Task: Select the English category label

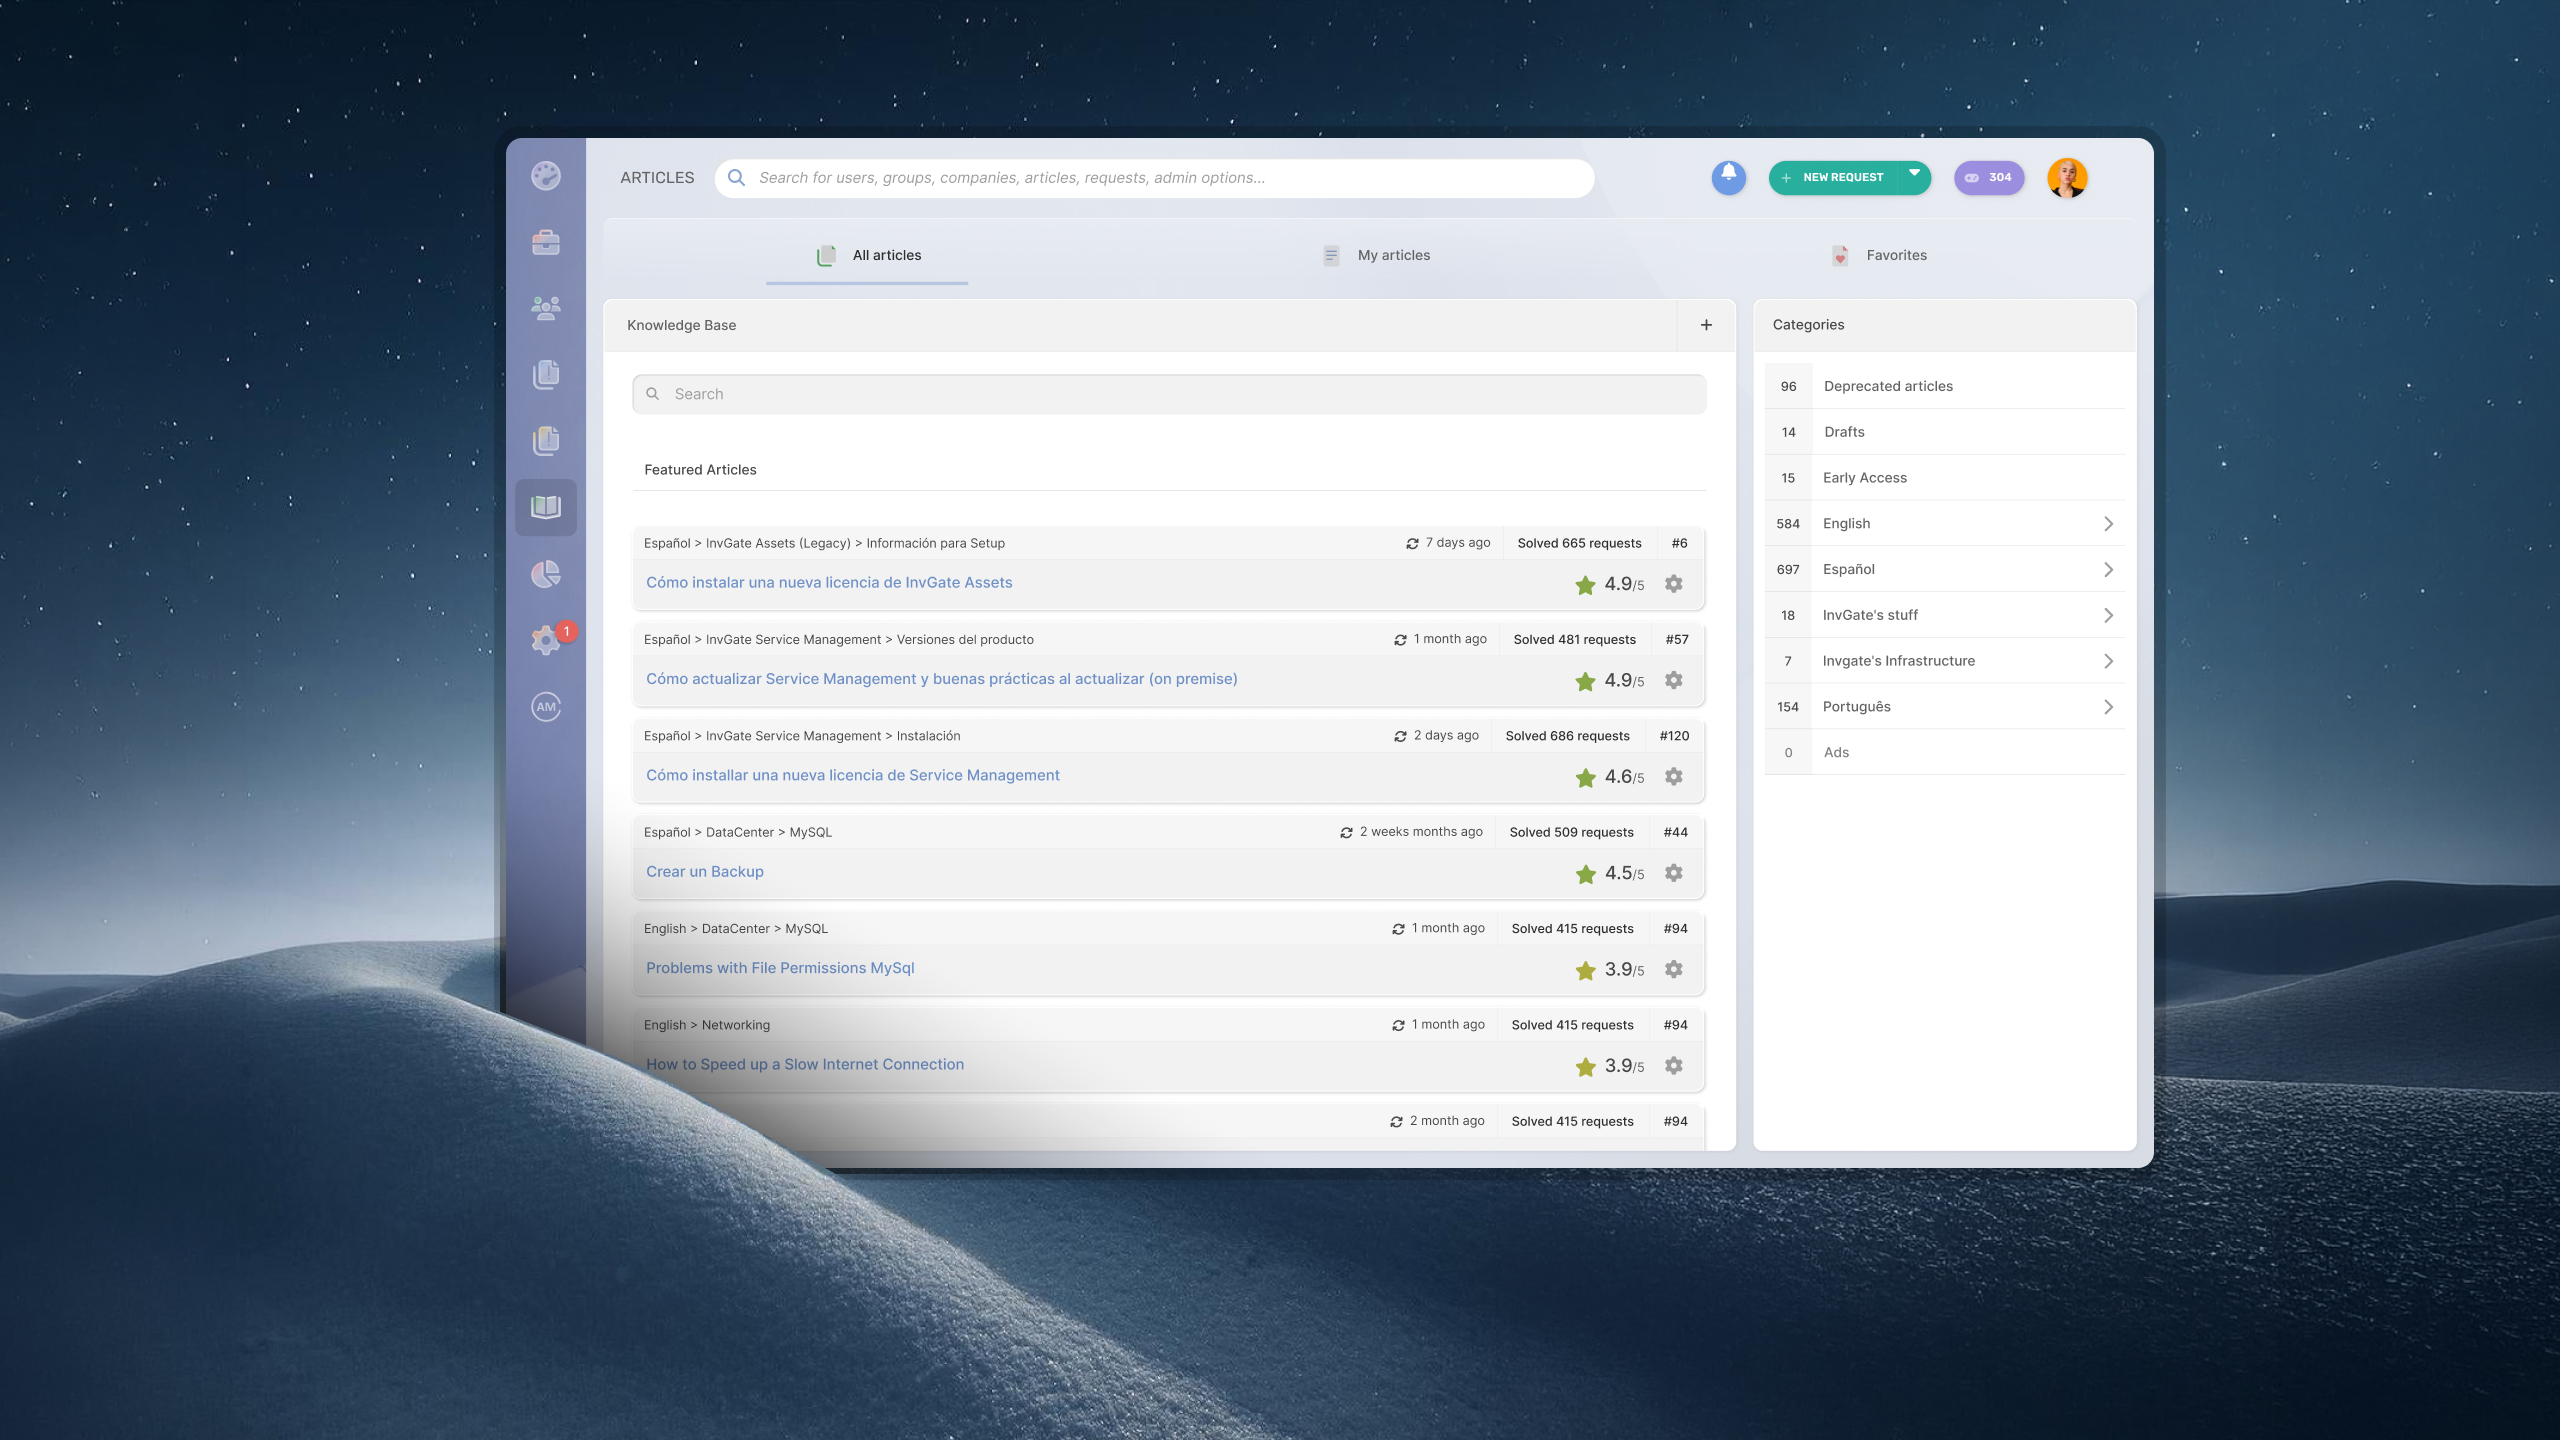Action: (x=1846, y=524)
